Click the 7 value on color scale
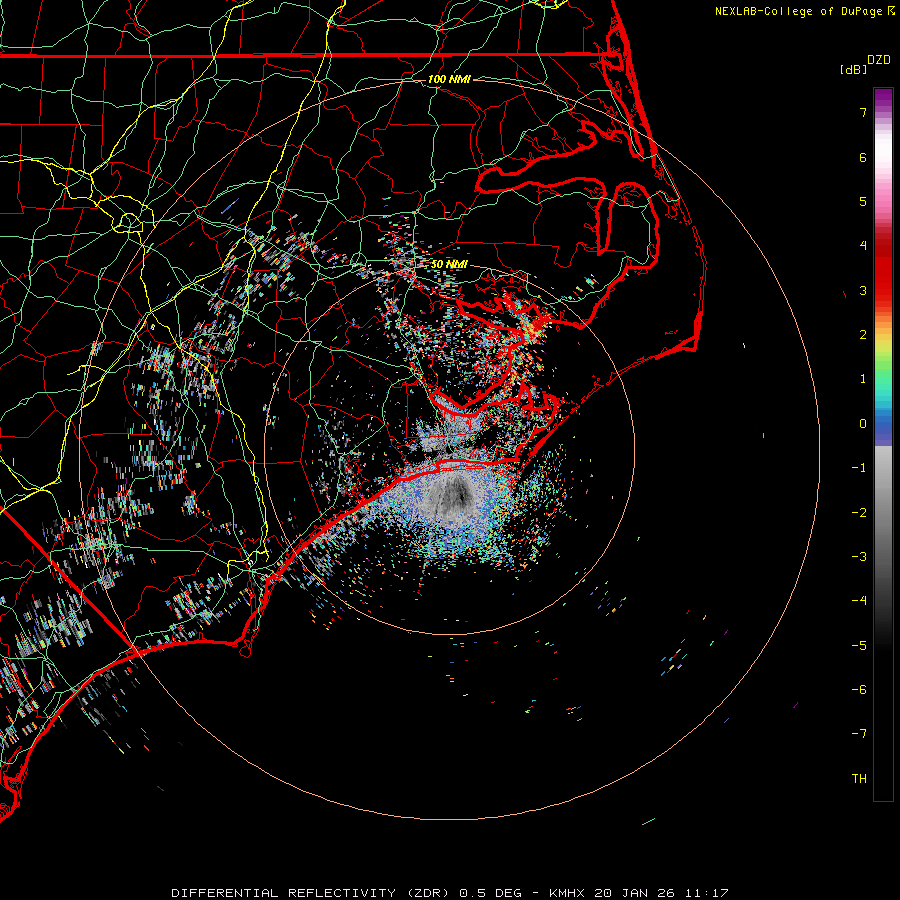Viewport: 900px width, 900px height. [x=863, y=112]
